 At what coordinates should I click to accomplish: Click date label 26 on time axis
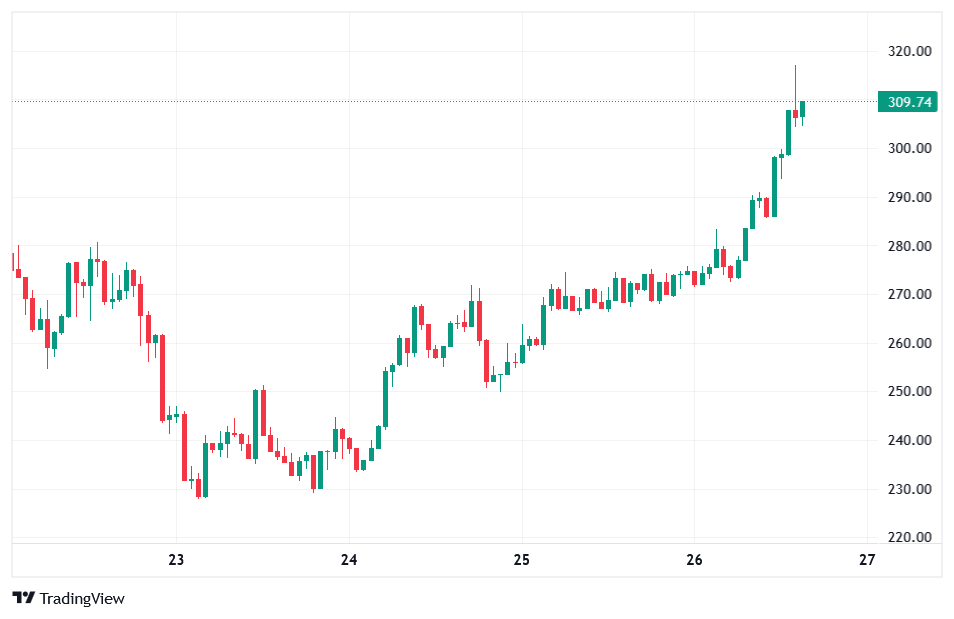pyautogui.click(x=695, y=560)
